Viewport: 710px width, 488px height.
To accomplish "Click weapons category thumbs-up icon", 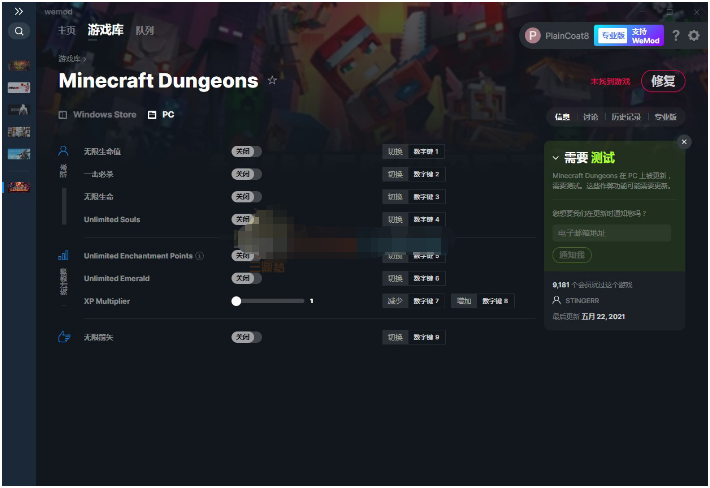I will [64, 337].
